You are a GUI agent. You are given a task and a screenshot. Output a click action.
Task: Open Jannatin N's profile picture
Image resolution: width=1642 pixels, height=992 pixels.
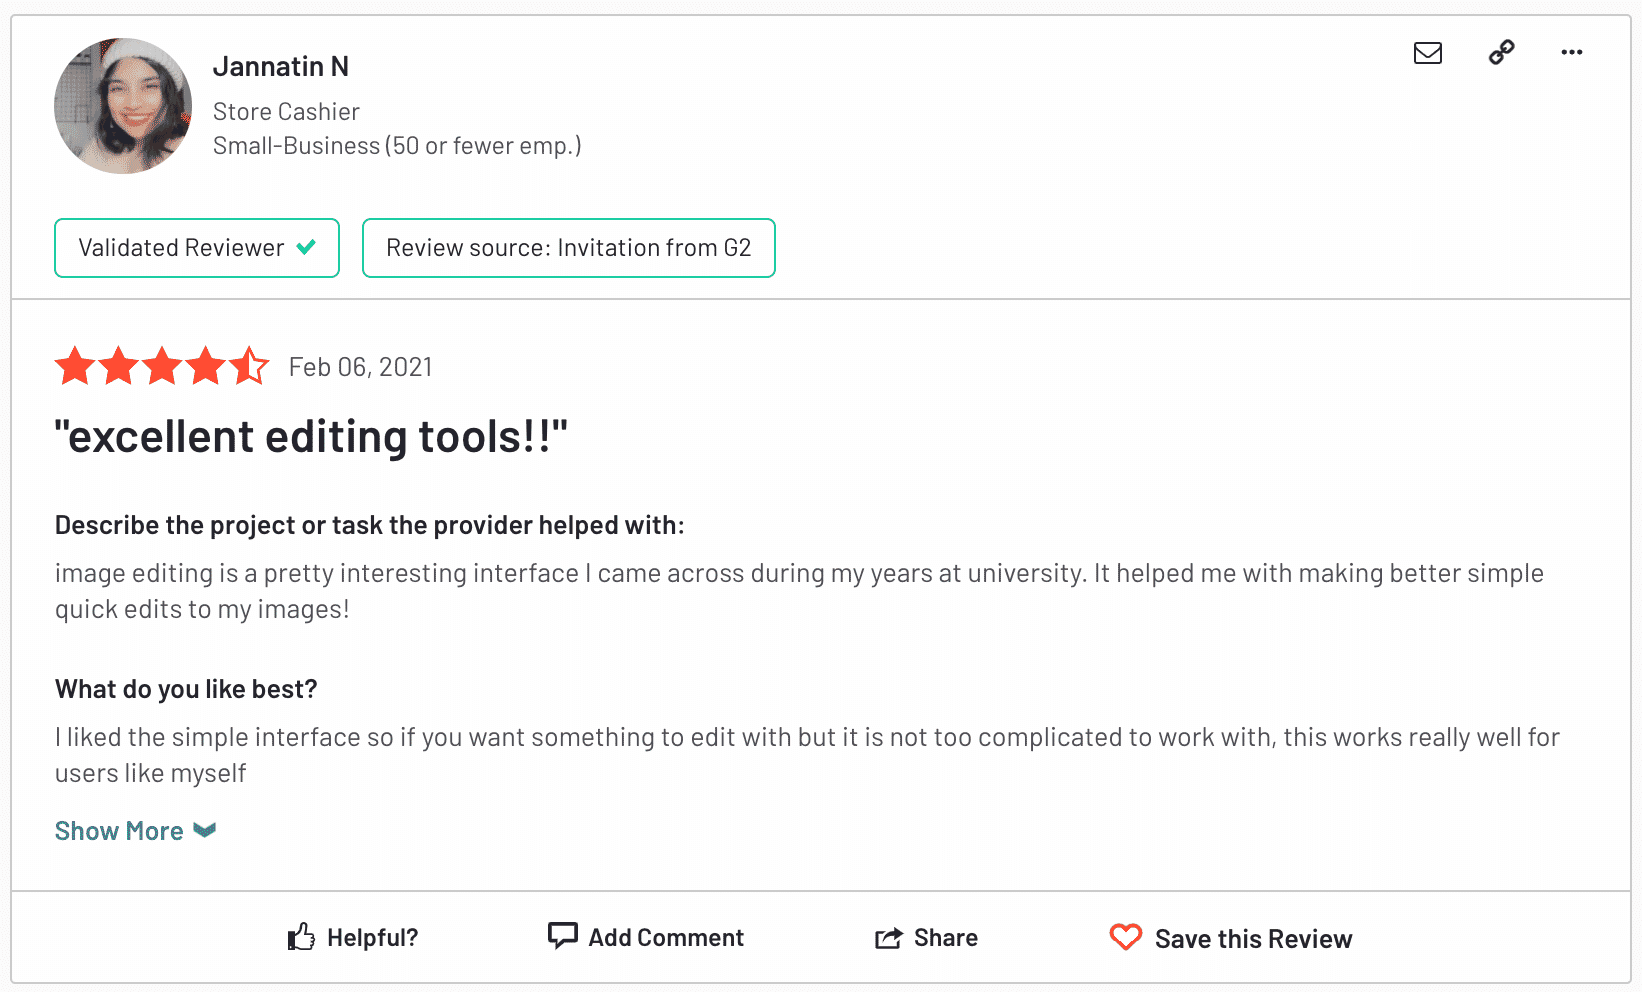click(123, 106)
